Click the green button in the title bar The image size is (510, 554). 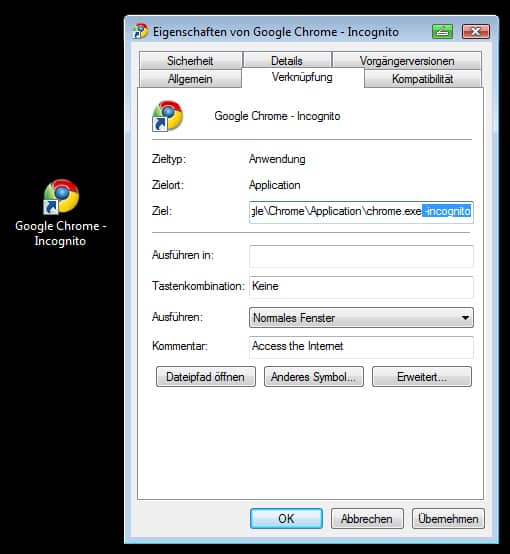pyautogui.click(x=442, y=32)
